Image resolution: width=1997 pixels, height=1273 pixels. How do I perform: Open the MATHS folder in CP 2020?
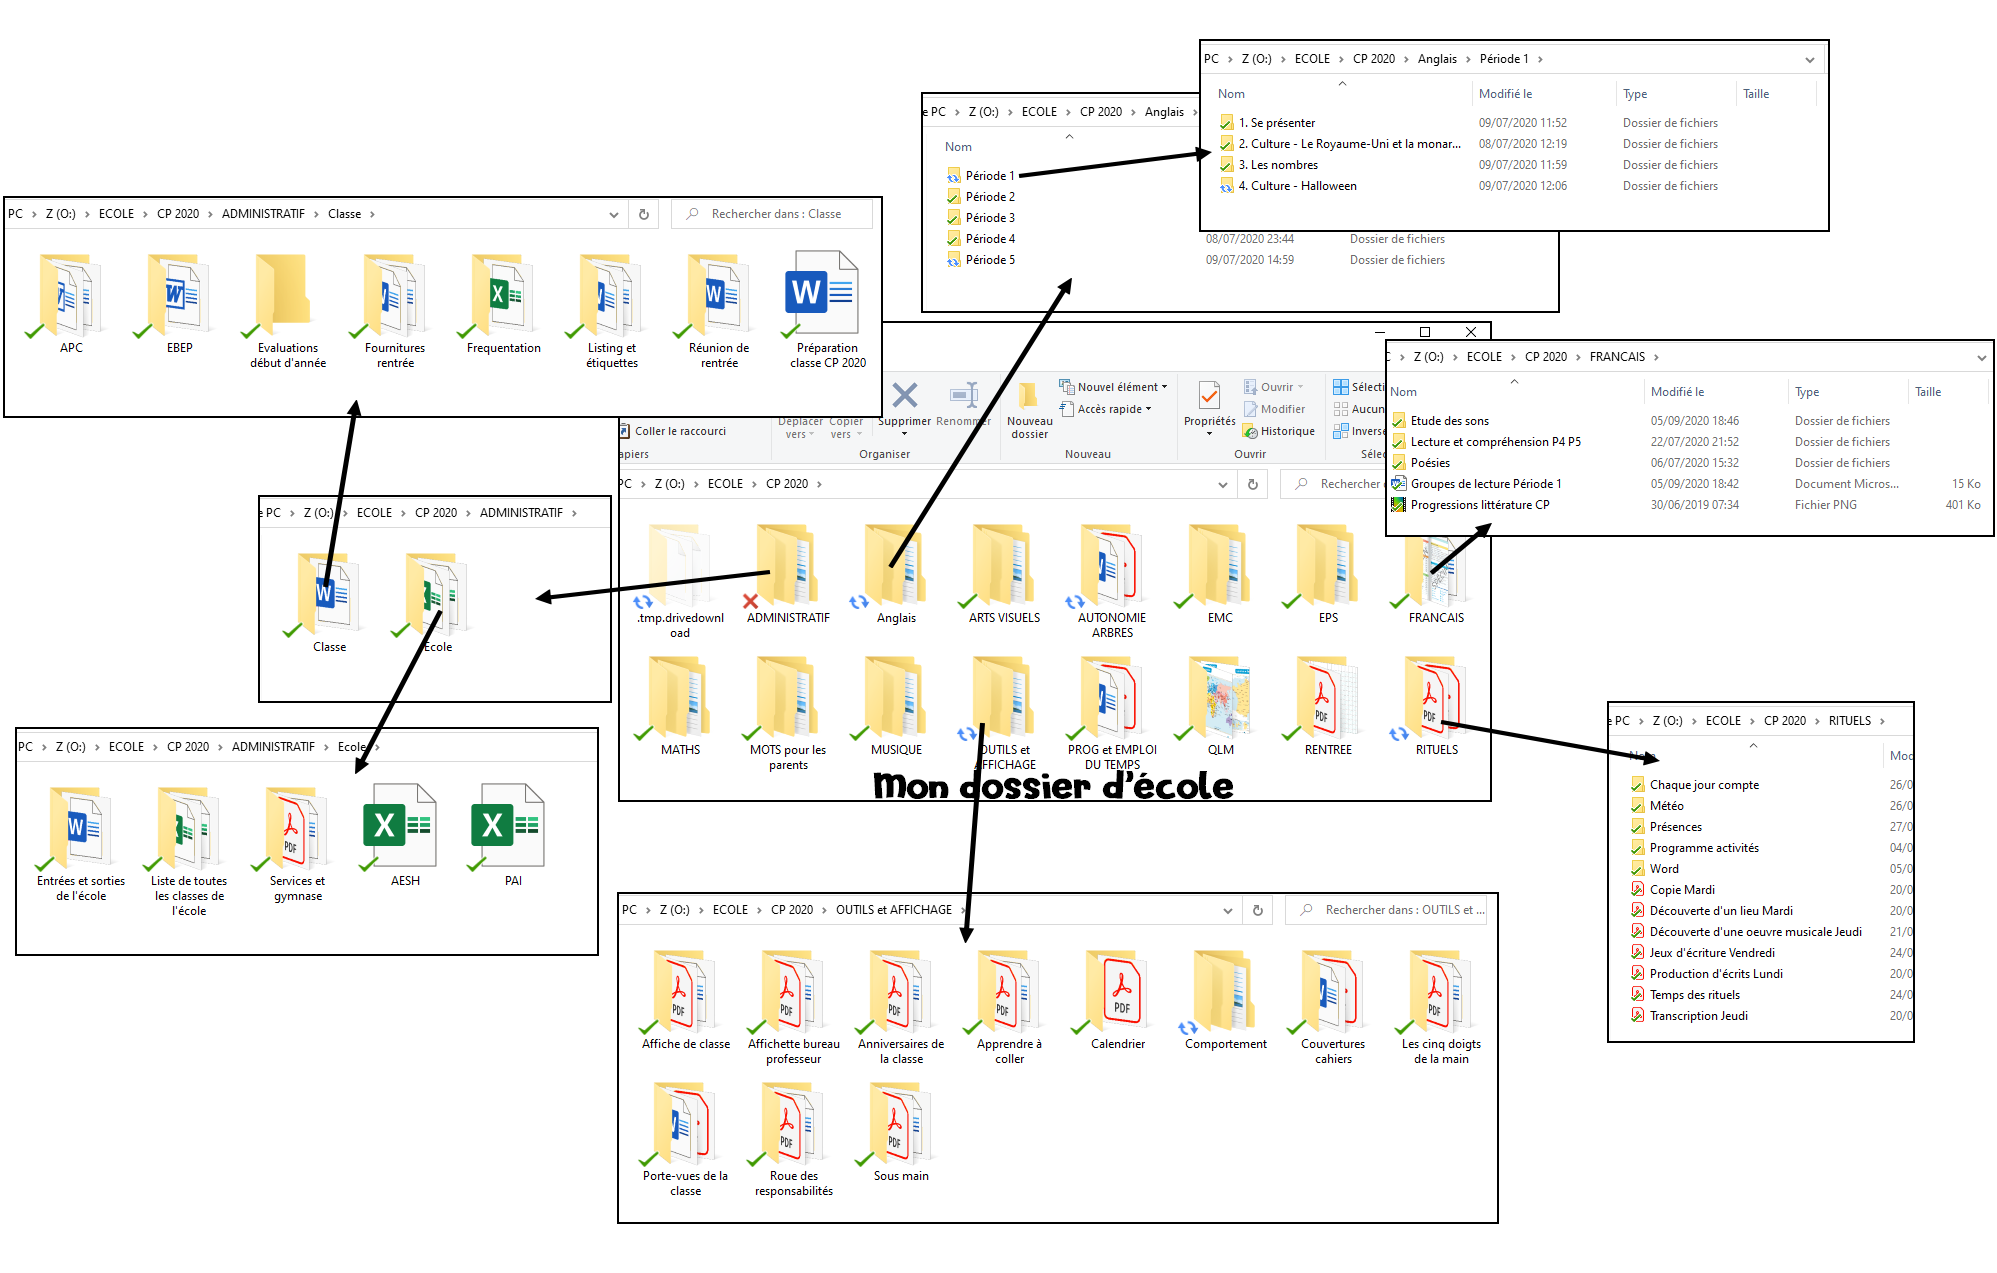pos(680,697)
